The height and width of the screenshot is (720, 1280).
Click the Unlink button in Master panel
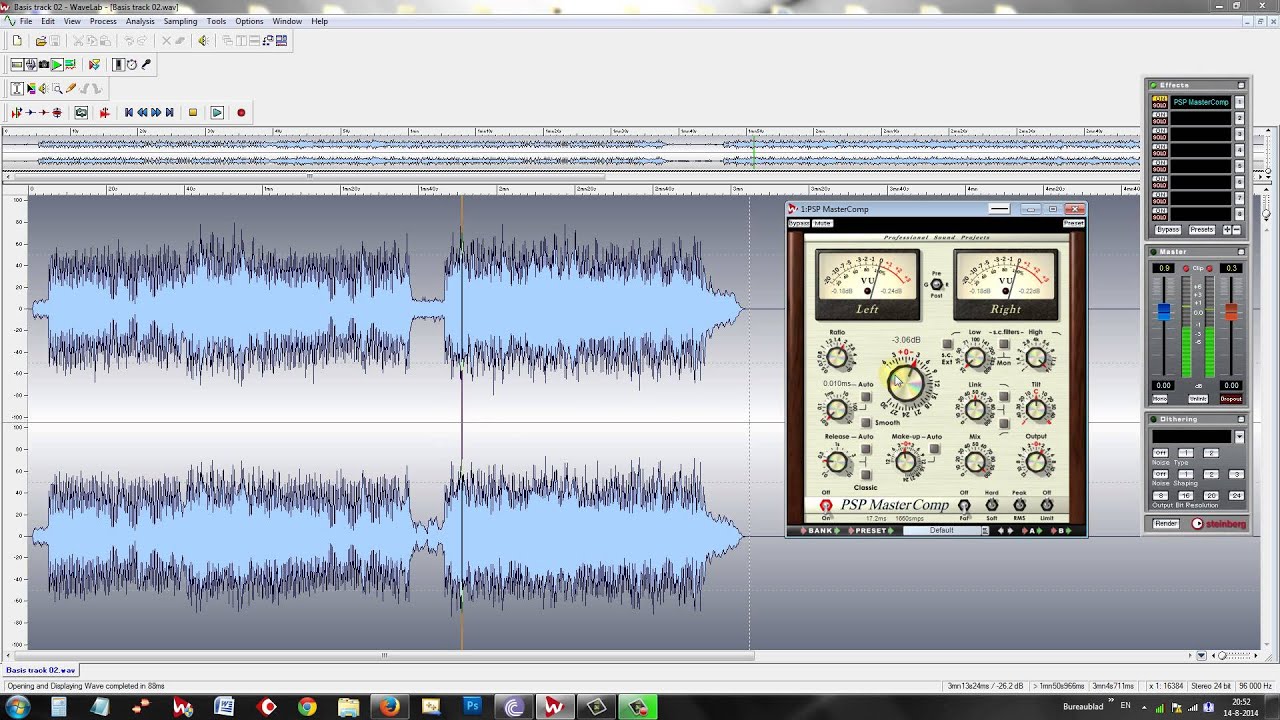[x=1197, y=399]
